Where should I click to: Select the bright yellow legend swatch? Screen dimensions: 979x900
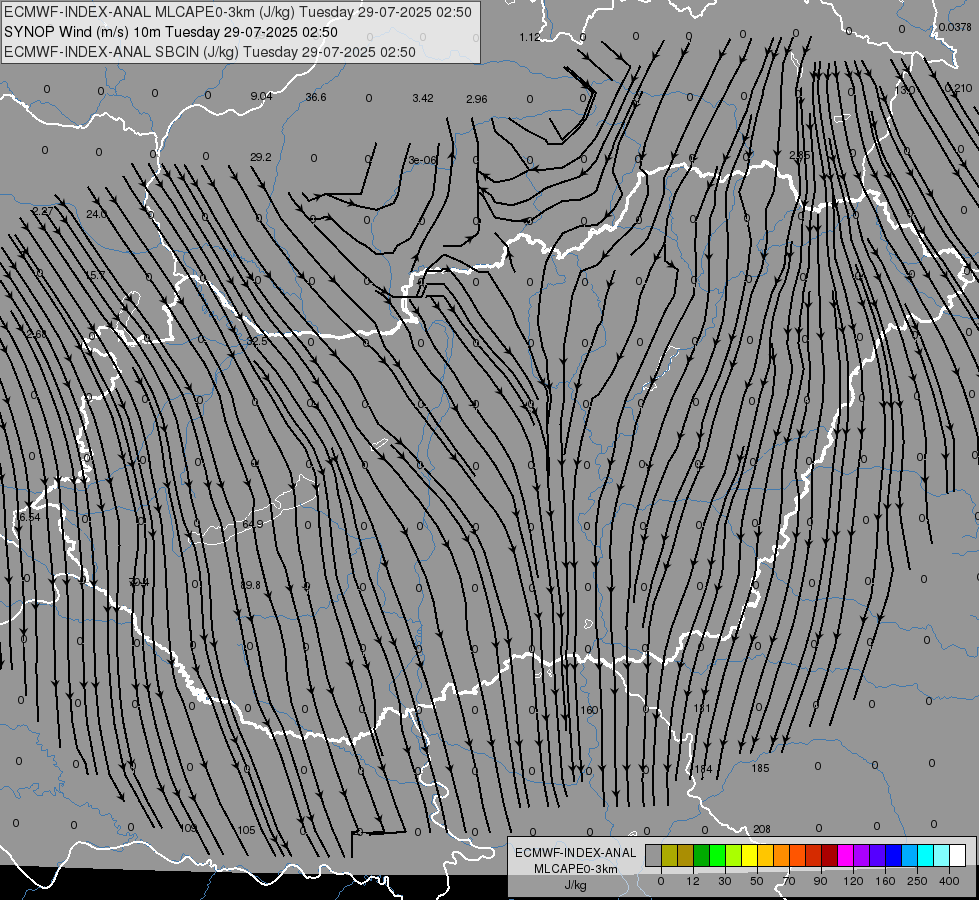[749, 855]
